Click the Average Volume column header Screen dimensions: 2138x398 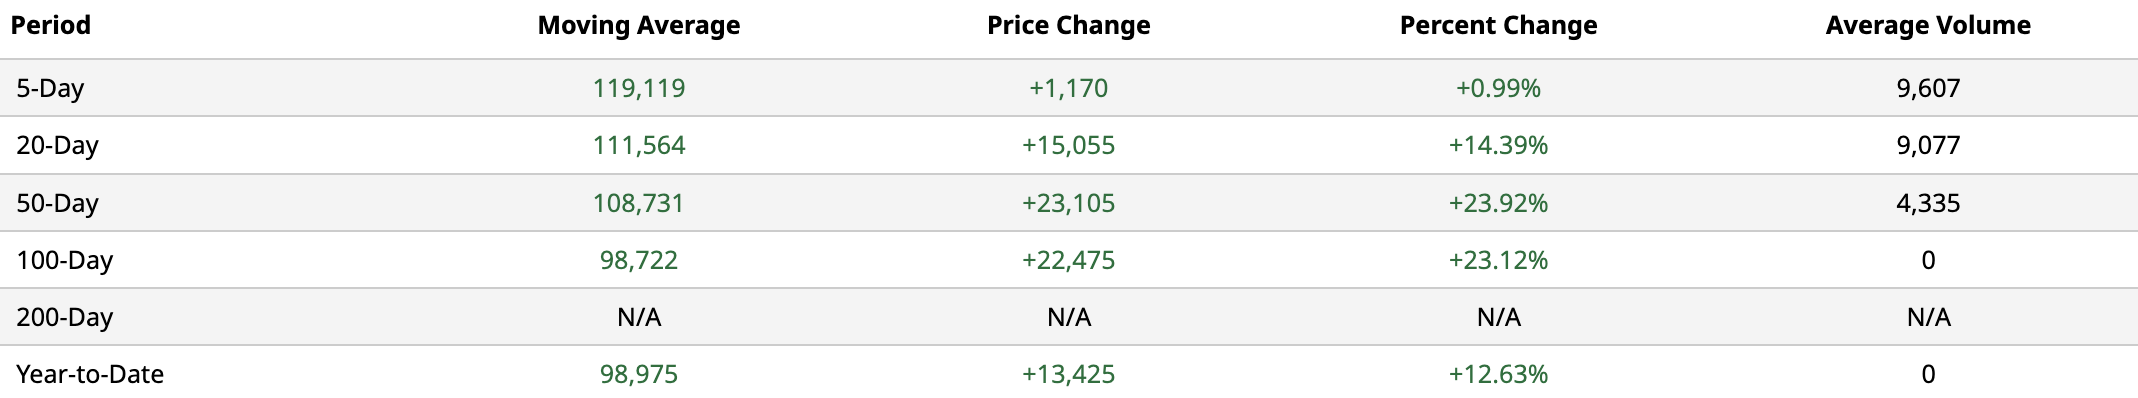1928,26
